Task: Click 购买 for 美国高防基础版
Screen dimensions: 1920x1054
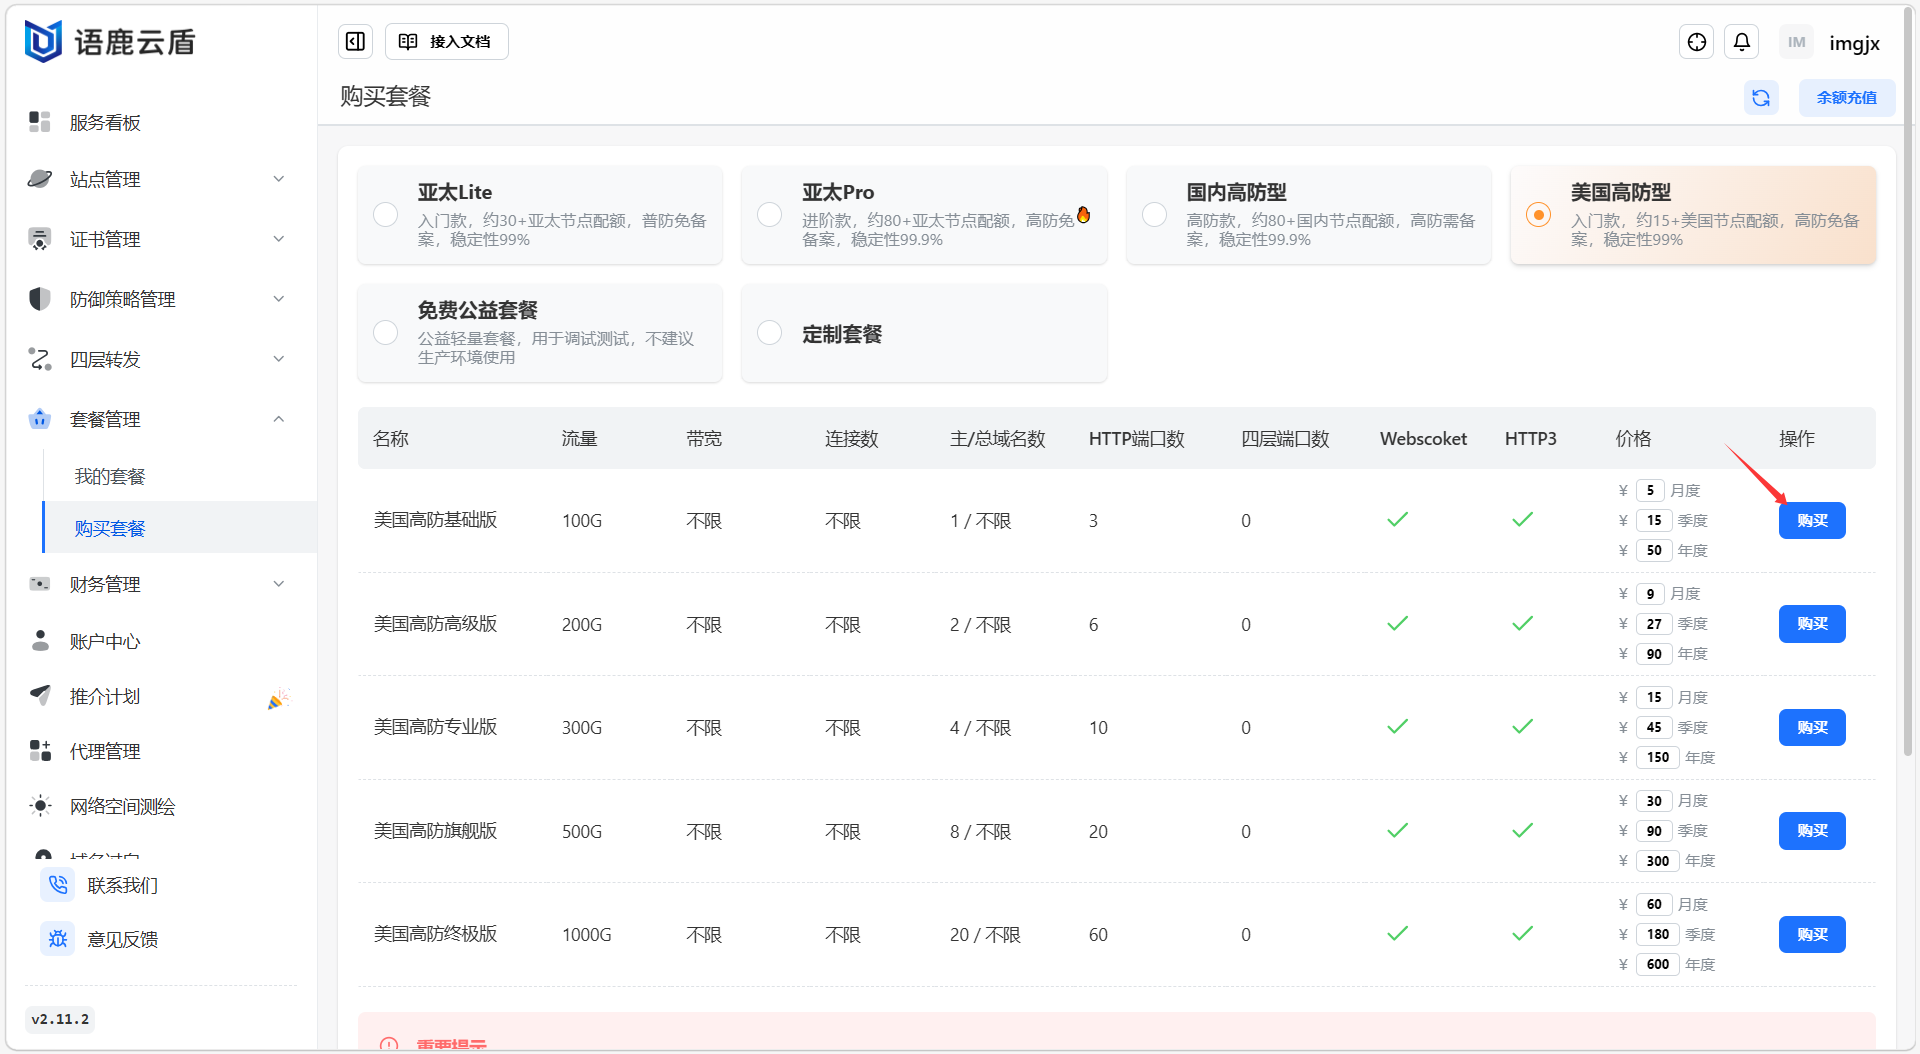Action: pyautogui.click(x=1811, y=520)
